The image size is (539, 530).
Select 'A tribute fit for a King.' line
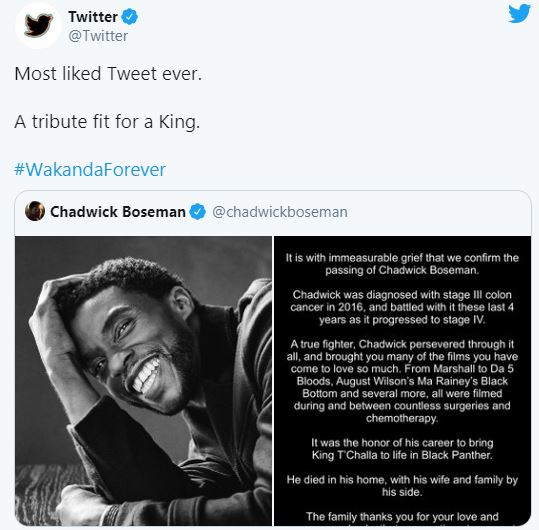107,122
